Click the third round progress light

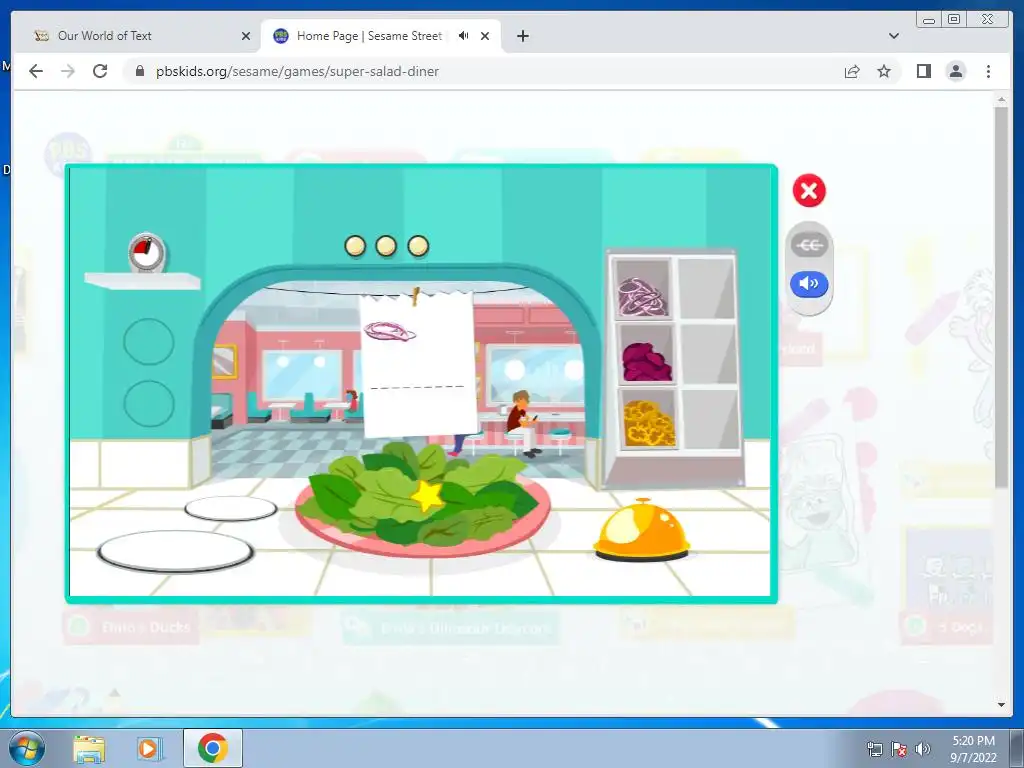[x=418, y=246]
